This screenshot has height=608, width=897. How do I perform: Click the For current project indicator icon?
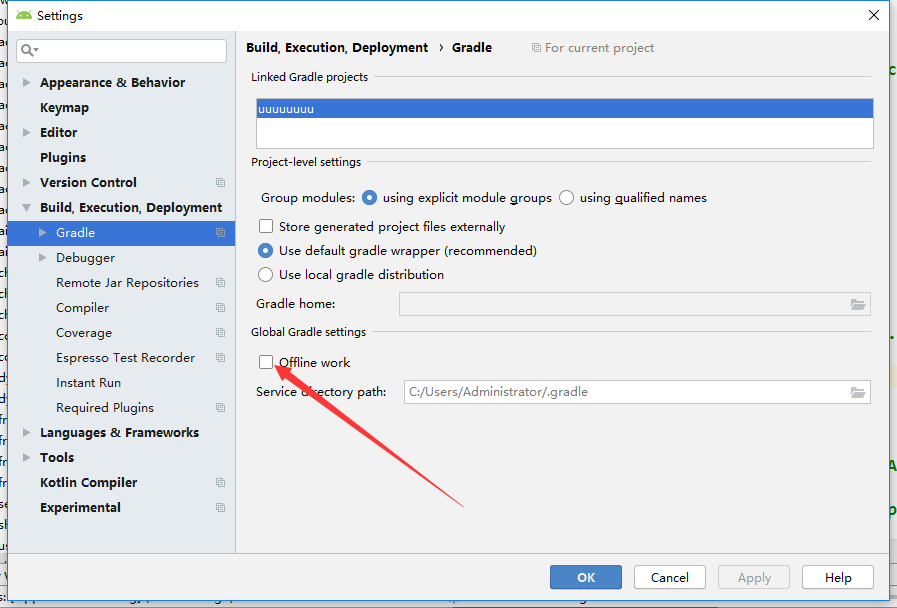click(536, 47)
